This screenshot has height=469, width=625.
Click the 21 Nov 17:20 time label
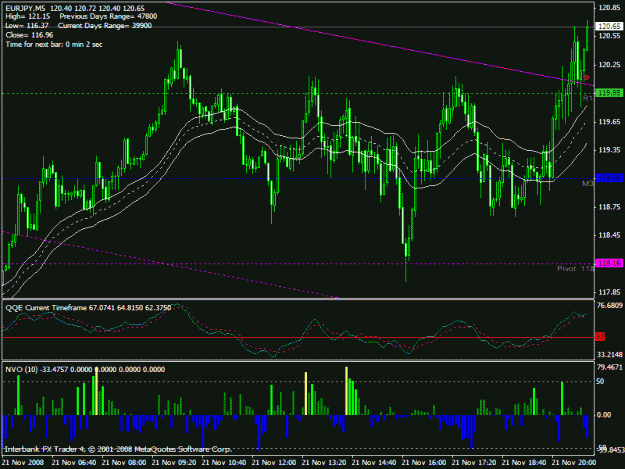click(474, 463)
